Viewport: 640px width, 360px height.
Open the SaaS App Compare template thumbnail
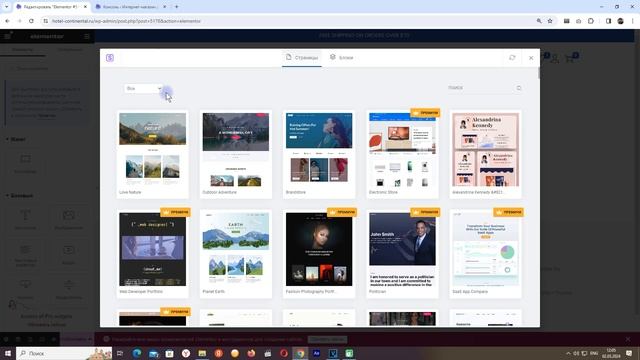coord(485,249)
